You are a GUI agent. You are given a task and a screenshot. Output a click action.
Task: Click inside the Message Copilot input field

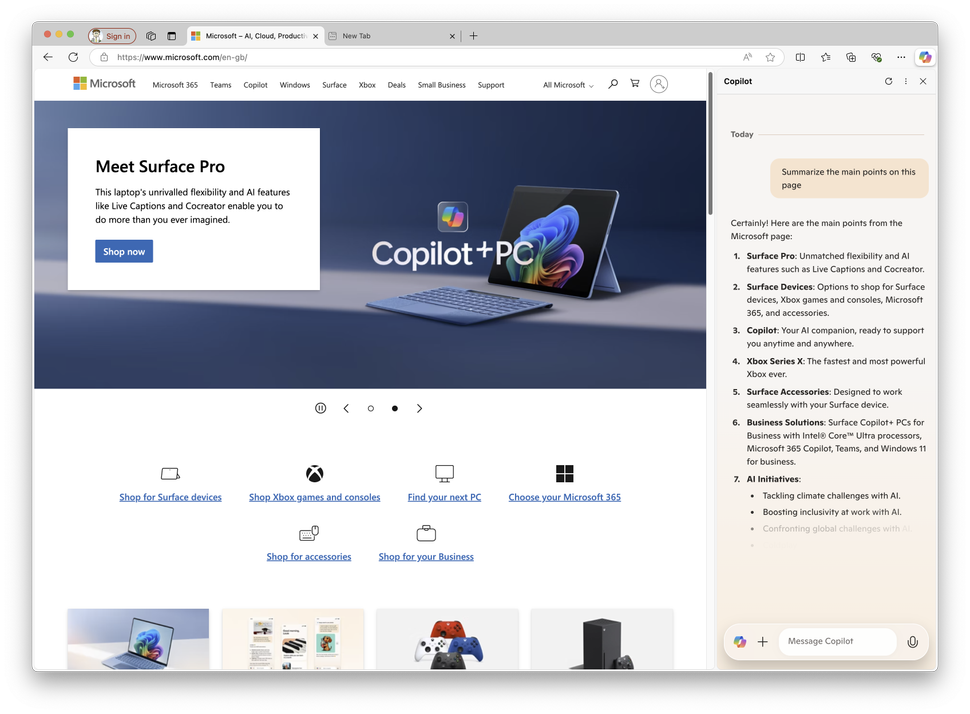coord(837,641)
